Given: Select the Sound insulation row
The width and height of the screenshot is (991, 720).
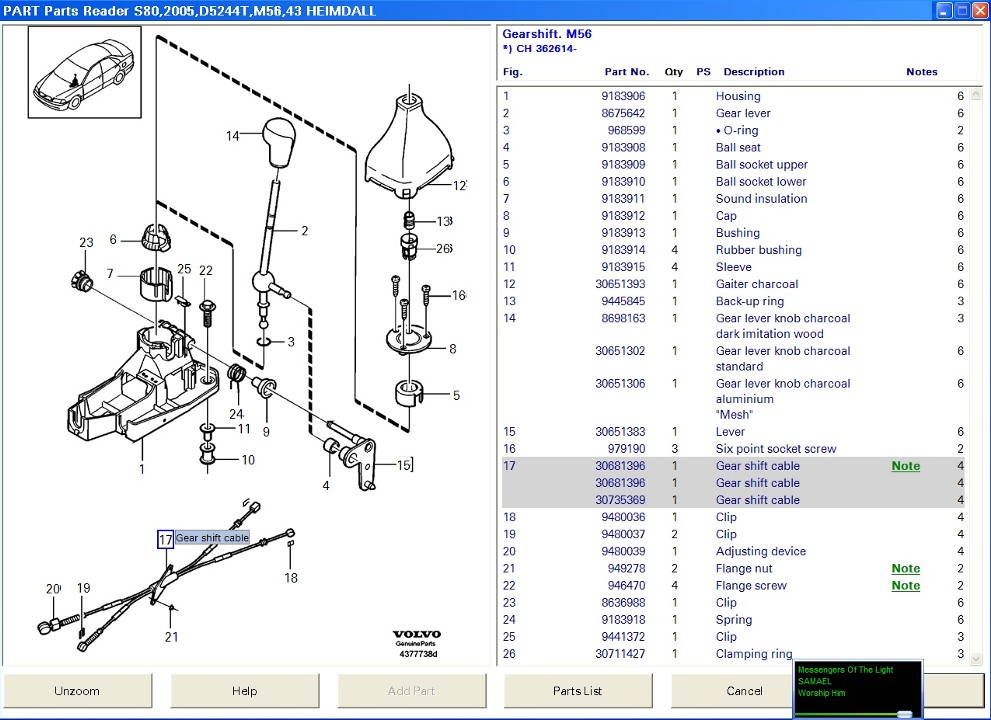Looking at the screenshot, I should [x=733, y=198].
